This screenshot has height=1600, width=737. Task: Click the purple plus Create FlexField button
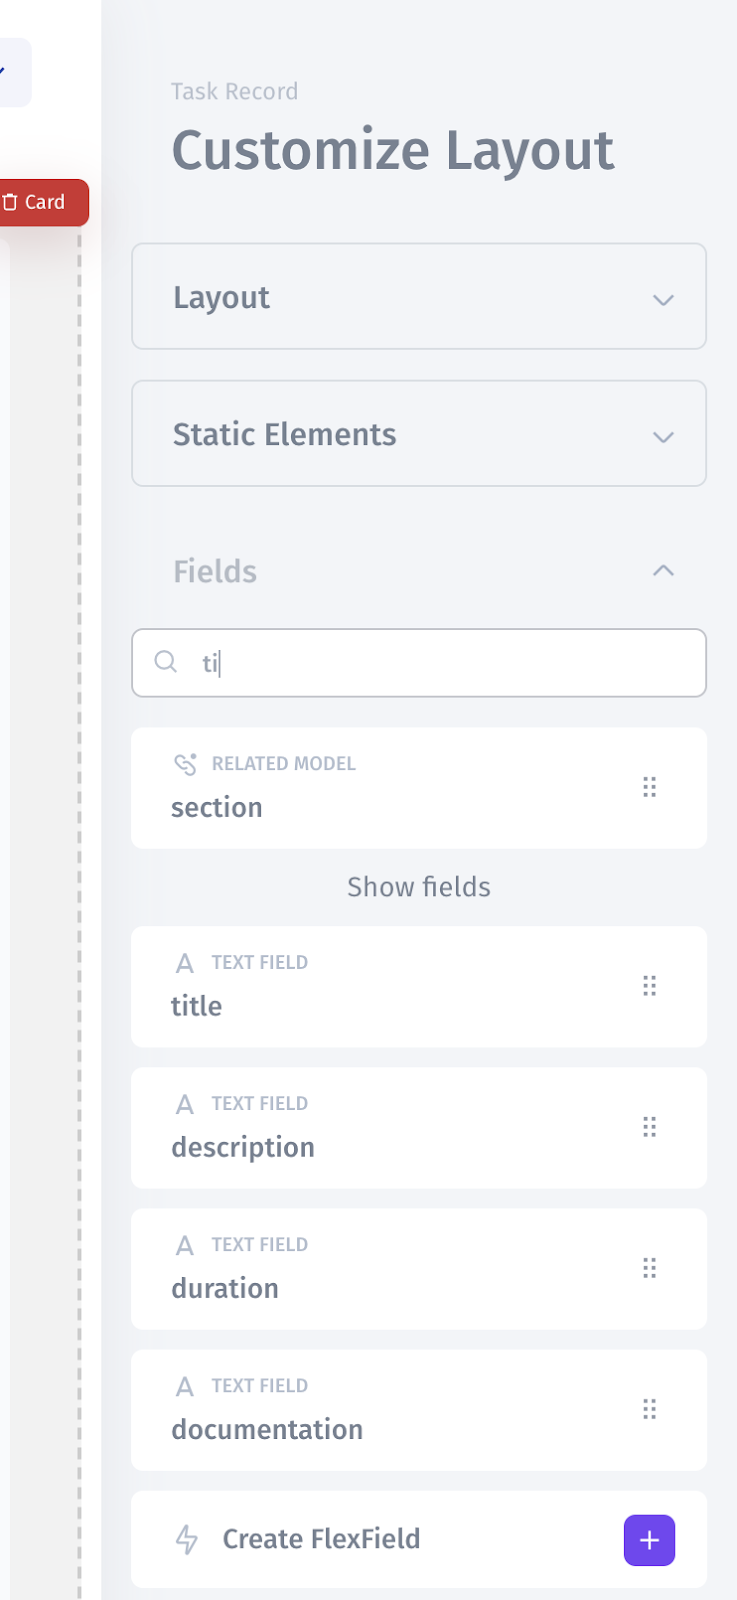pyautogui.click(x=649, y=1540)
